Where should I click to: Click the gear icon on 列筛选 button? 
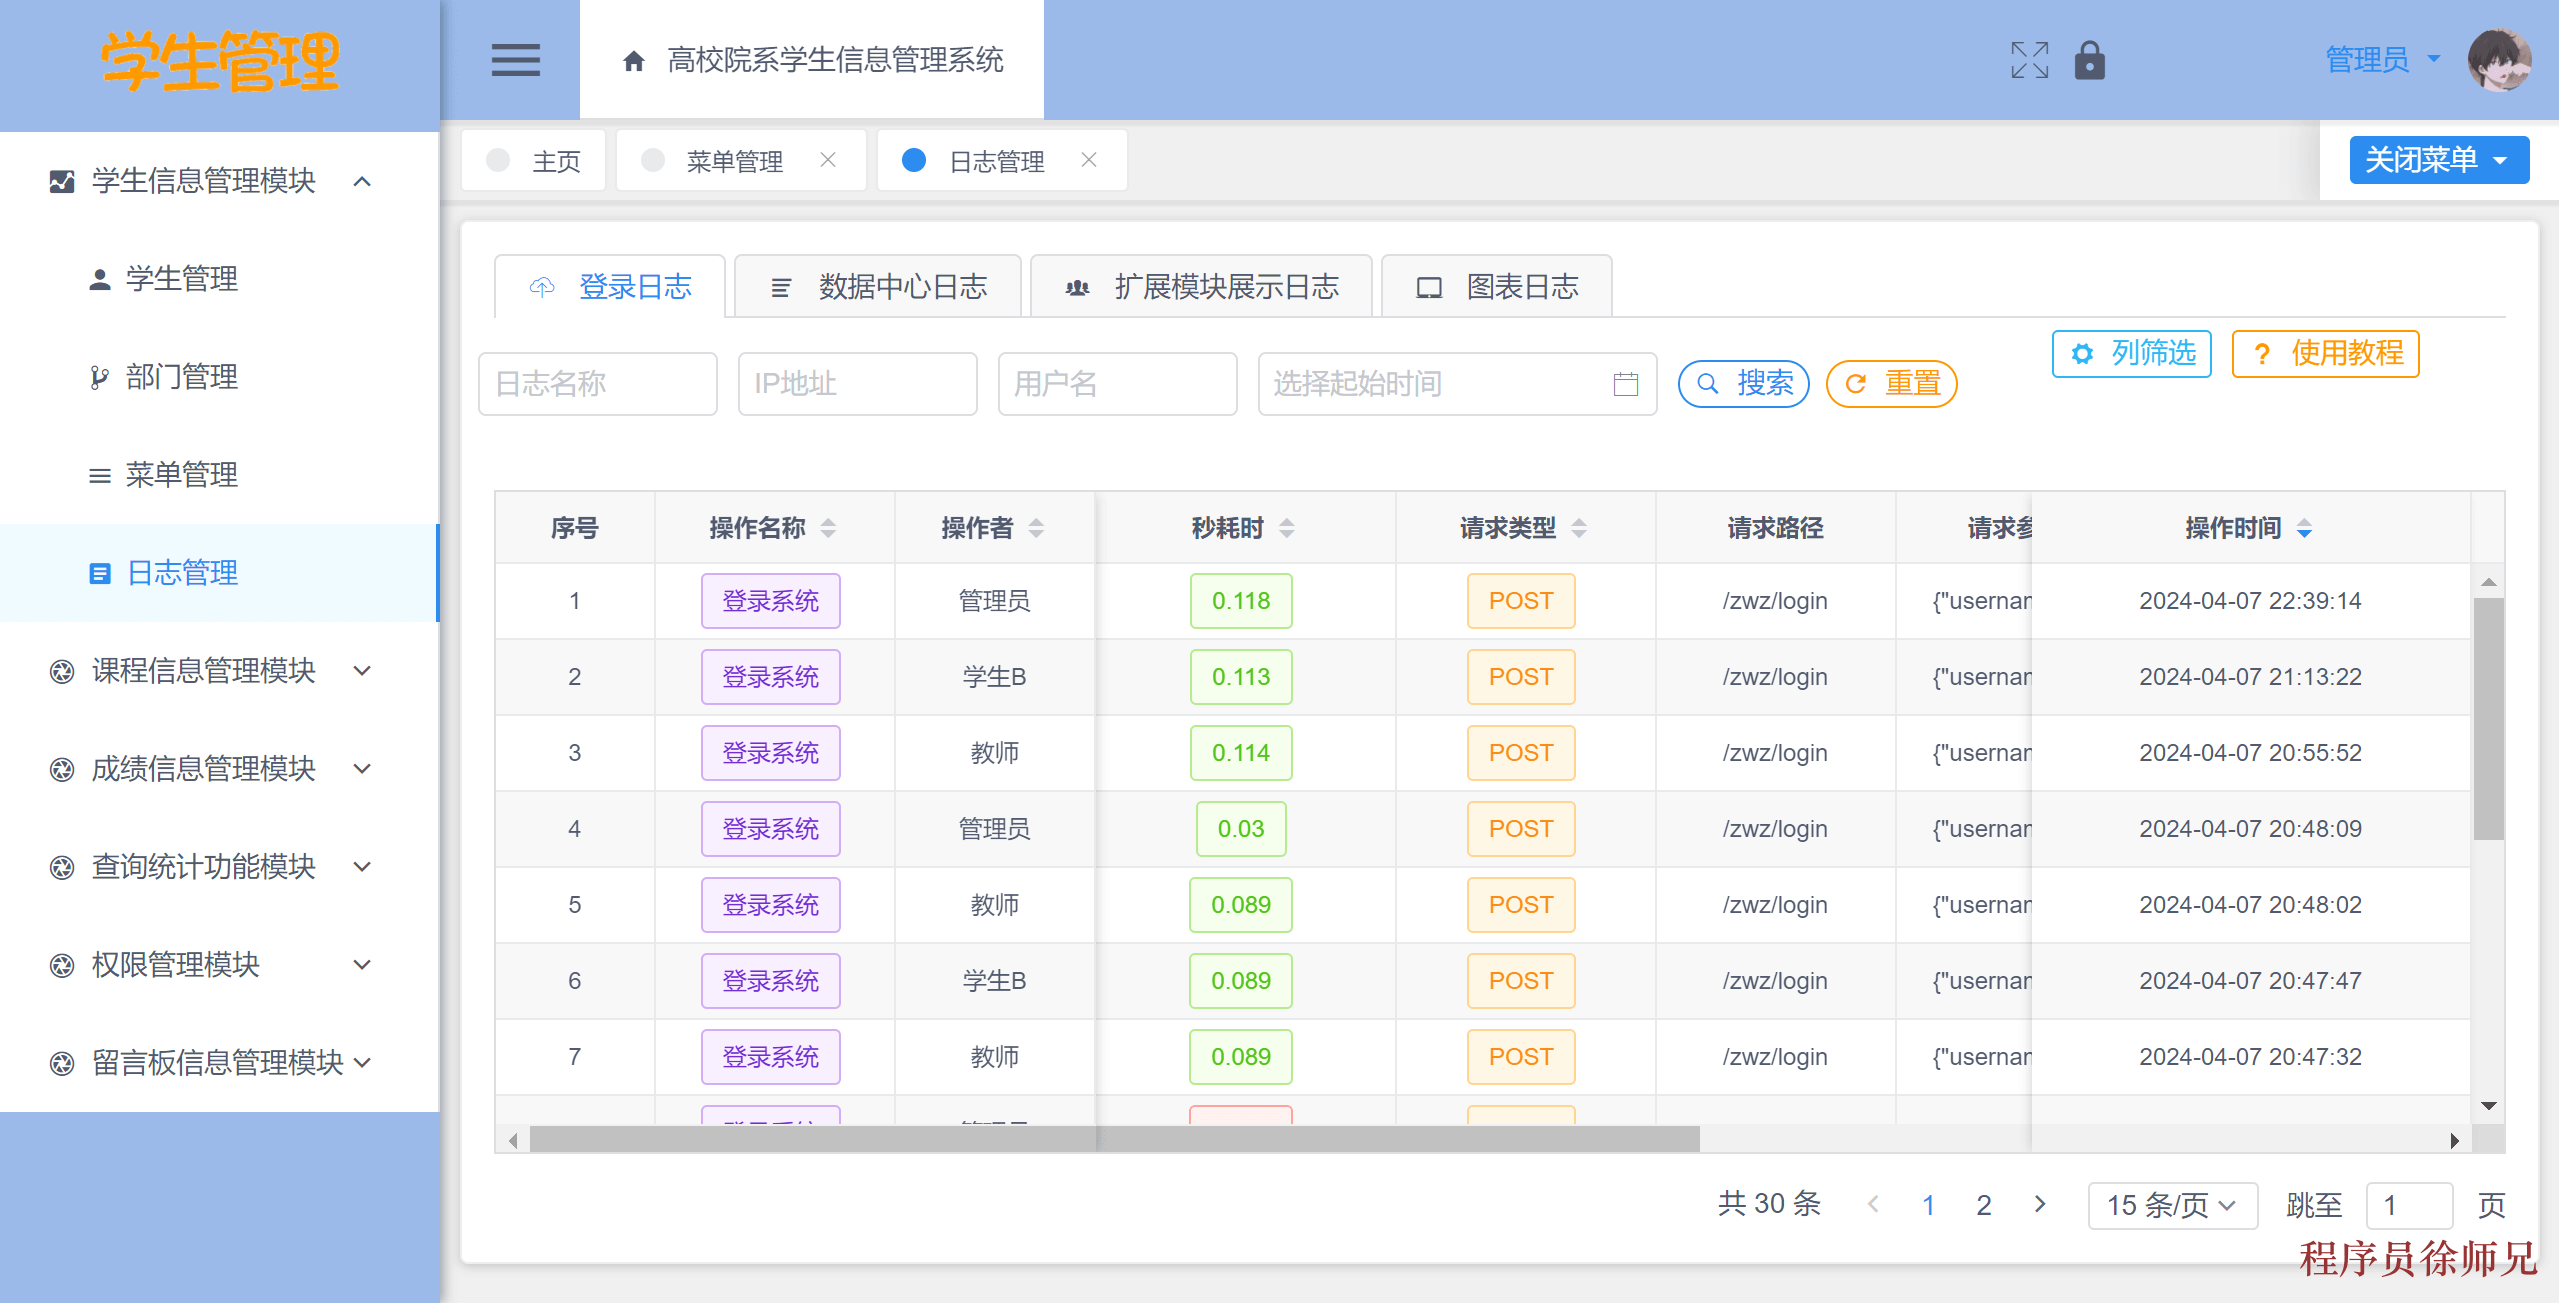(2082, 353)
